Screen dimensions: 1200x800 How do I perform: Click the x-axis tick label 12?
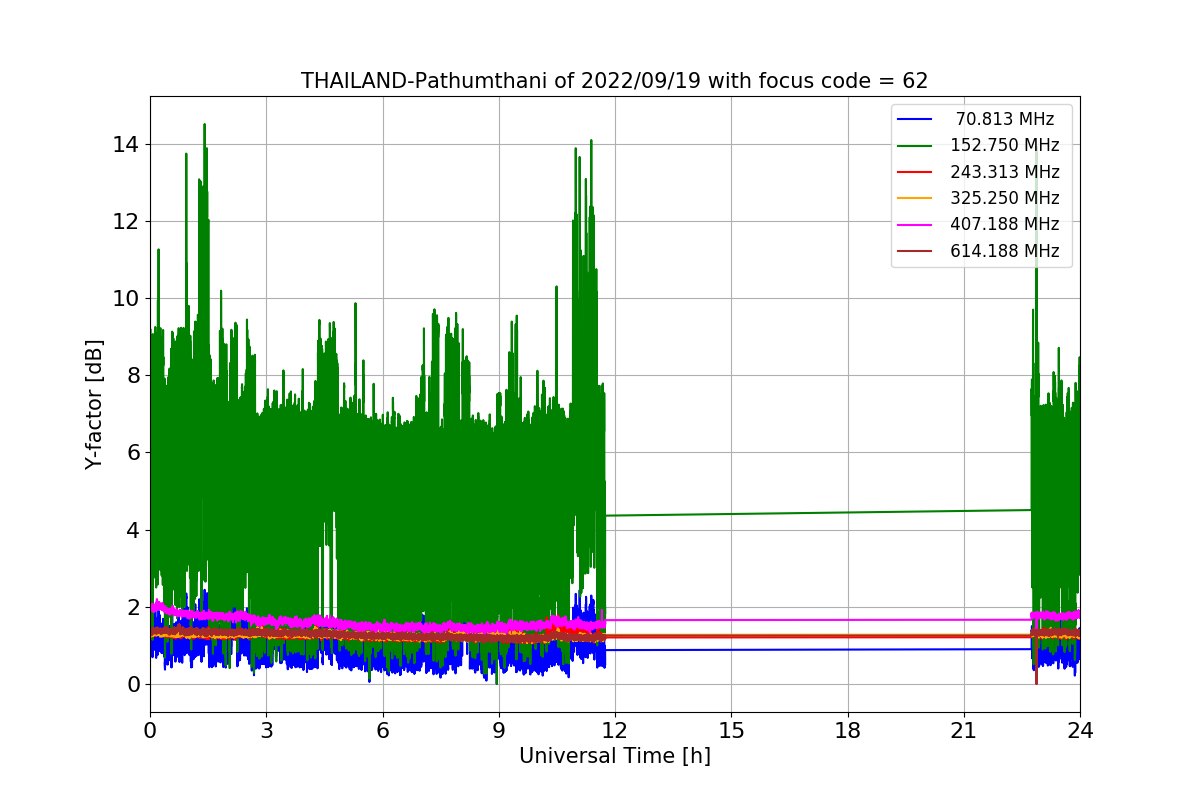[615, 731]
